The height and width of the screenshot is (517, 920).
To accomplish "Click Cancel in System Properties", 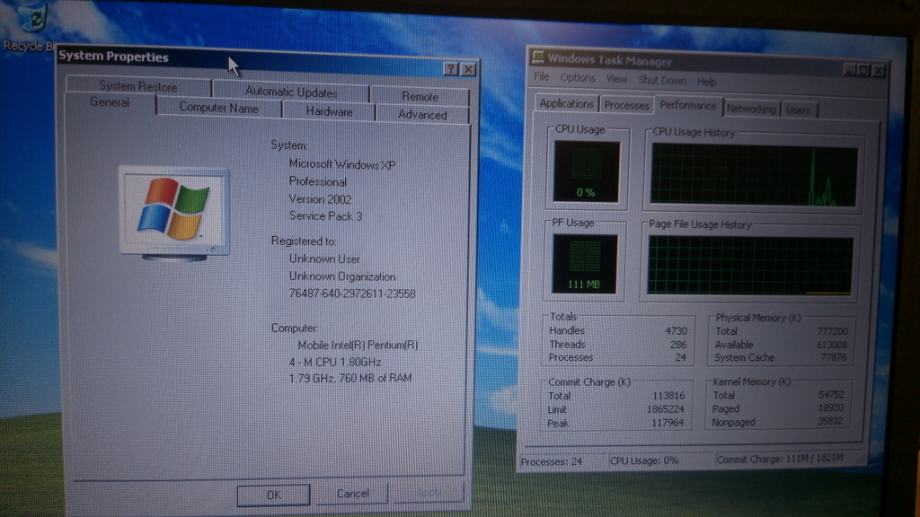I will click(353, 494).
